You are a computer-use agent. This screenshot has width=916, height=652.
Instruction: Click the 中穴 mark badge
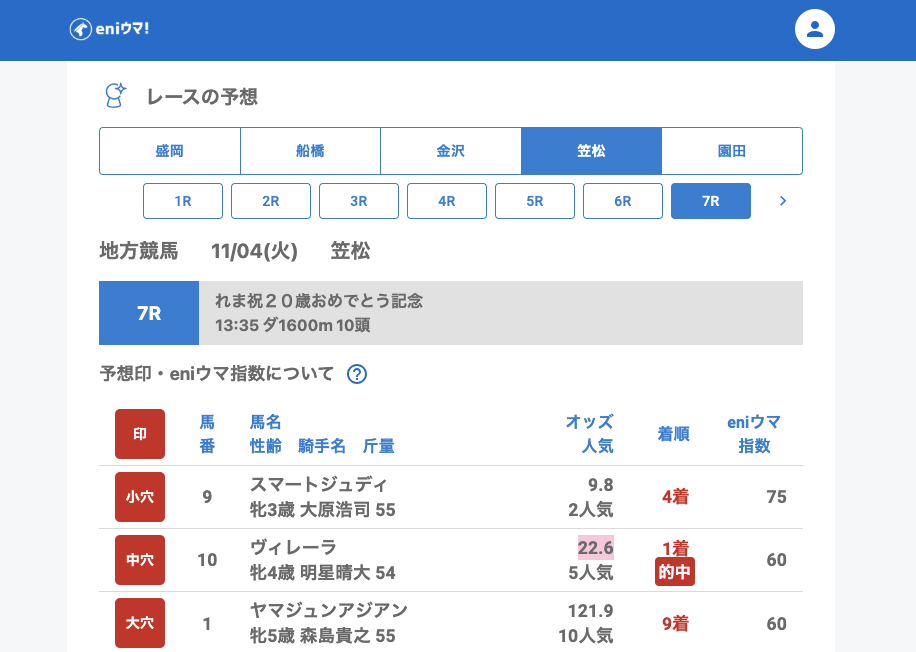(x=140, y=560)
